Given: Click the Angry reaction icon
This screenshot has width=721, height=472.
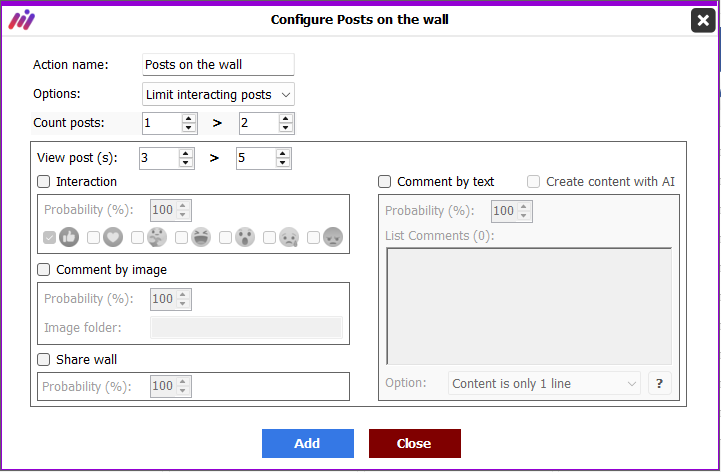Looking at the screenshot, I should 333,237.
